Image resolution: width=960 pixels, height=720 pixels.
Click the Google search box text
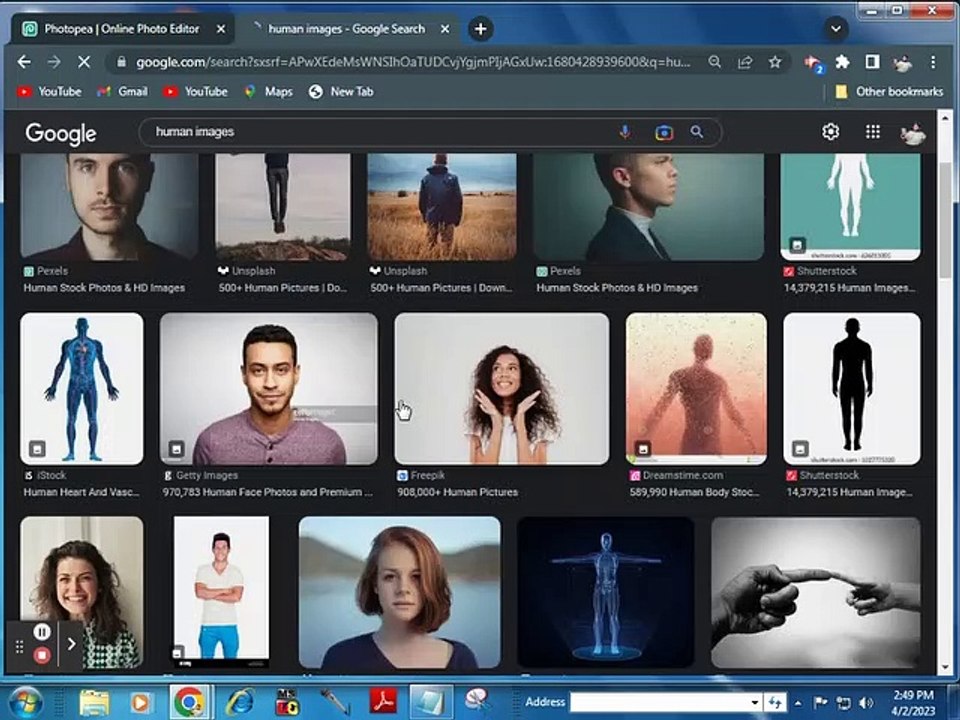pos(195,132)
